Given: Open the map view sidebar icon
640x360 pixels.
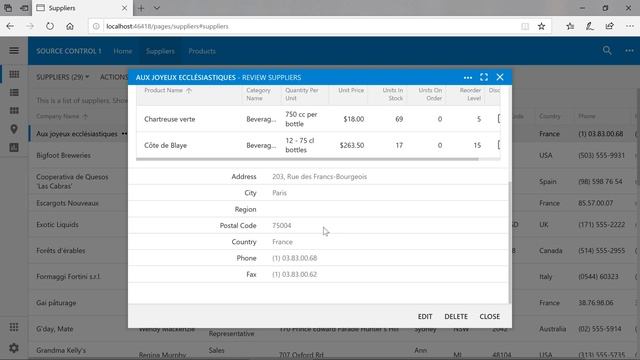Looking at the screenshot, I should (x=14, y=129).
